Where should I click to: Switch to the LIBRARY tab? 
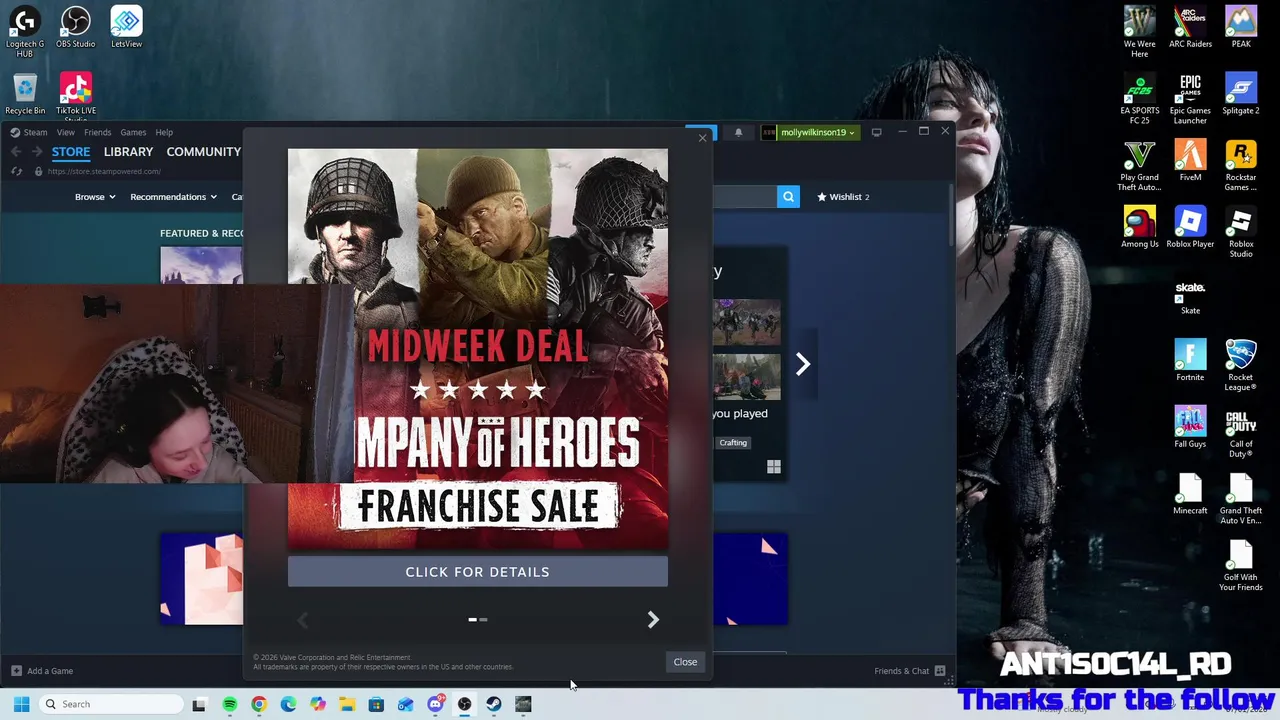click(x=128, y=152)
